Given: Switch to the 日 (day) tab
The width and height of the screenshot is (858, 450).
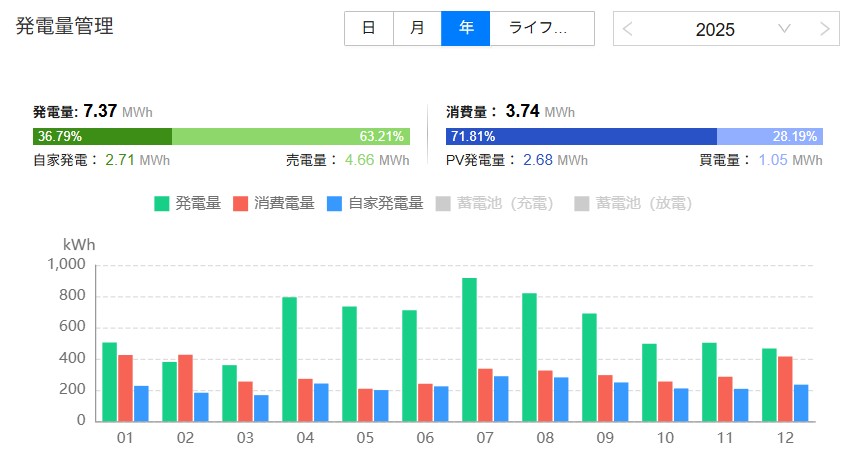Looking at the screenshot, I should pos(369,28).
